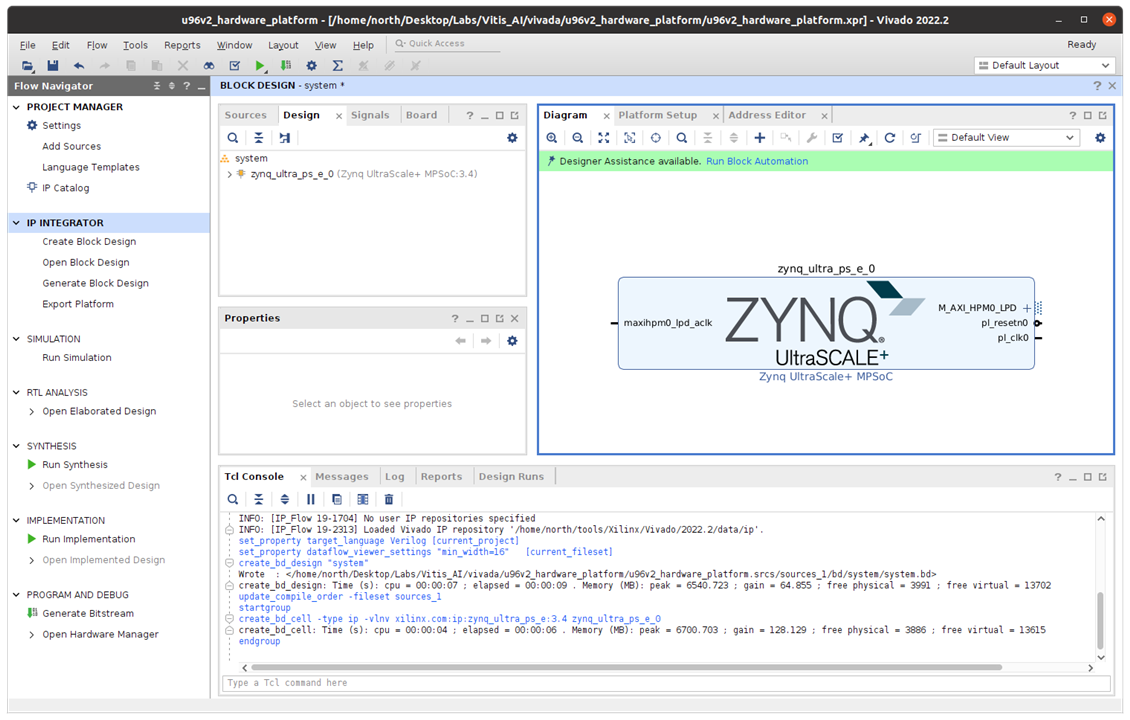Open Design panel settings gear
This screenshot has width=1130, height=720.
point(512,138)
